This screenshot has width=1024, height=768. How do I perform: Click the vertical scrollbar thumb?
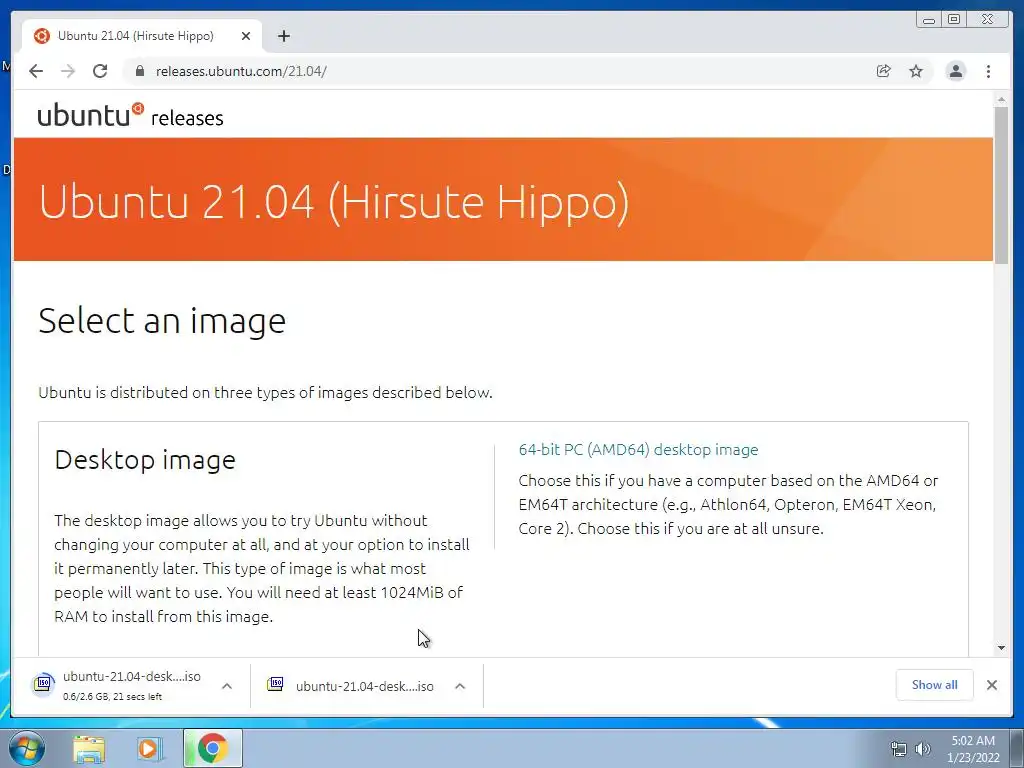(1001, 185)
